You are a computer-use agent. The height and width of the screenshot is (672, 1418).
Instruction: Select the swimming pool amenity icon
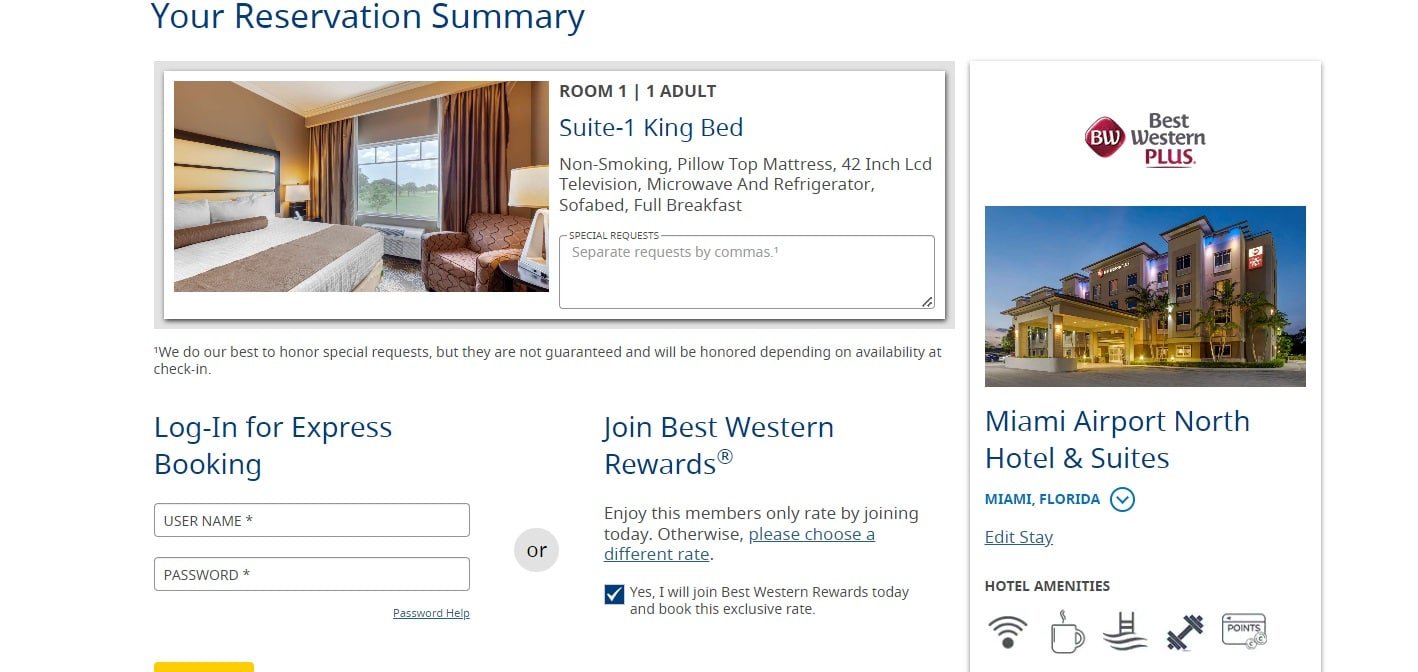coord(1124,630)
